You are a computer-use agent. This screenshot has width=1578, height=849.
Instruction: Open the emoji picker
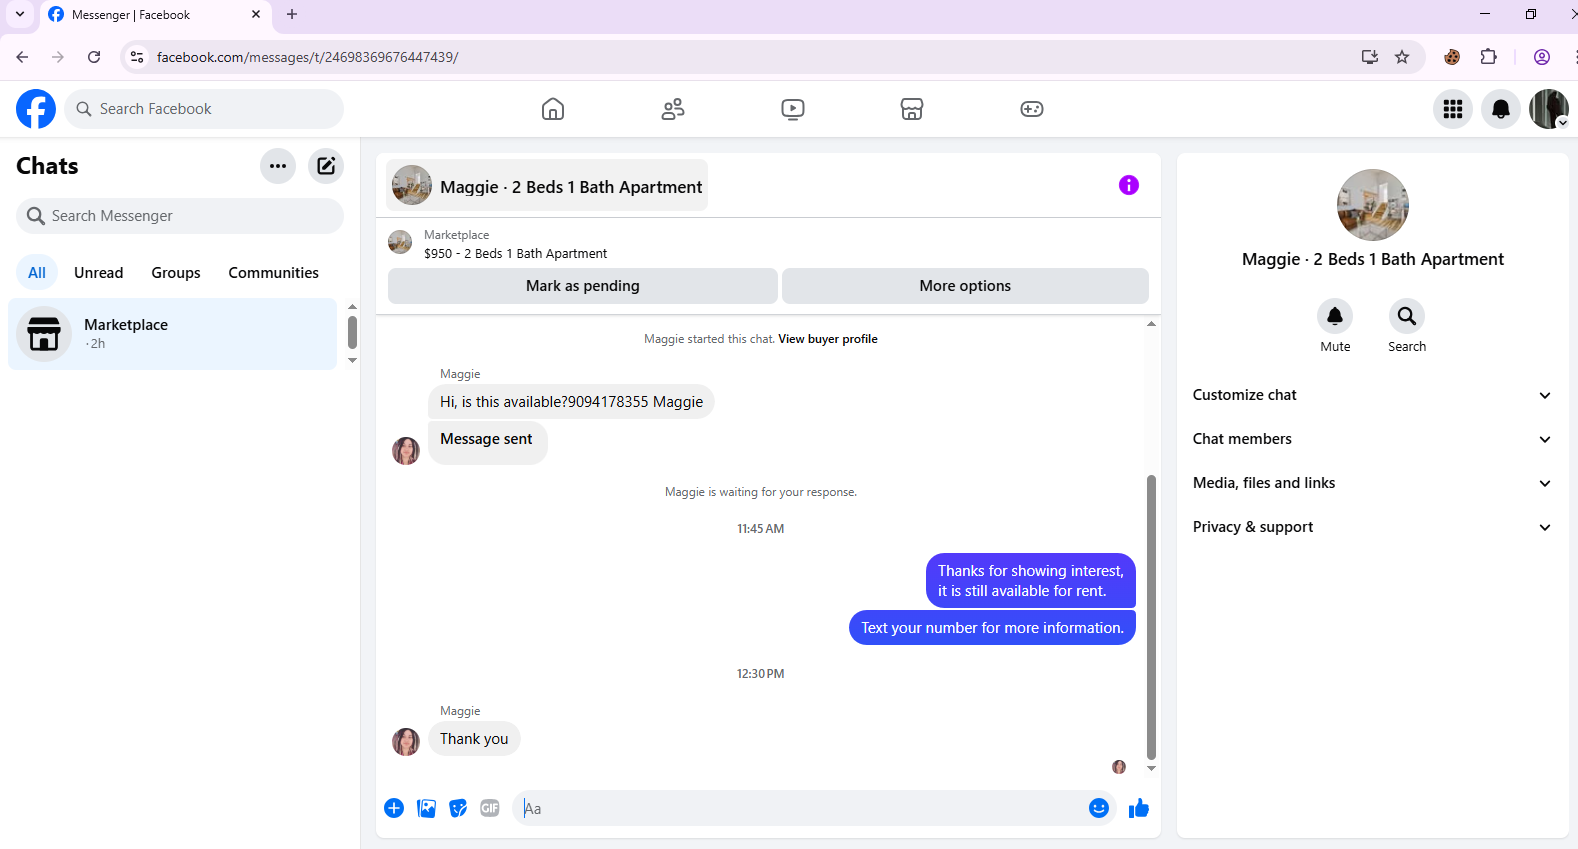click(1099, 808)
